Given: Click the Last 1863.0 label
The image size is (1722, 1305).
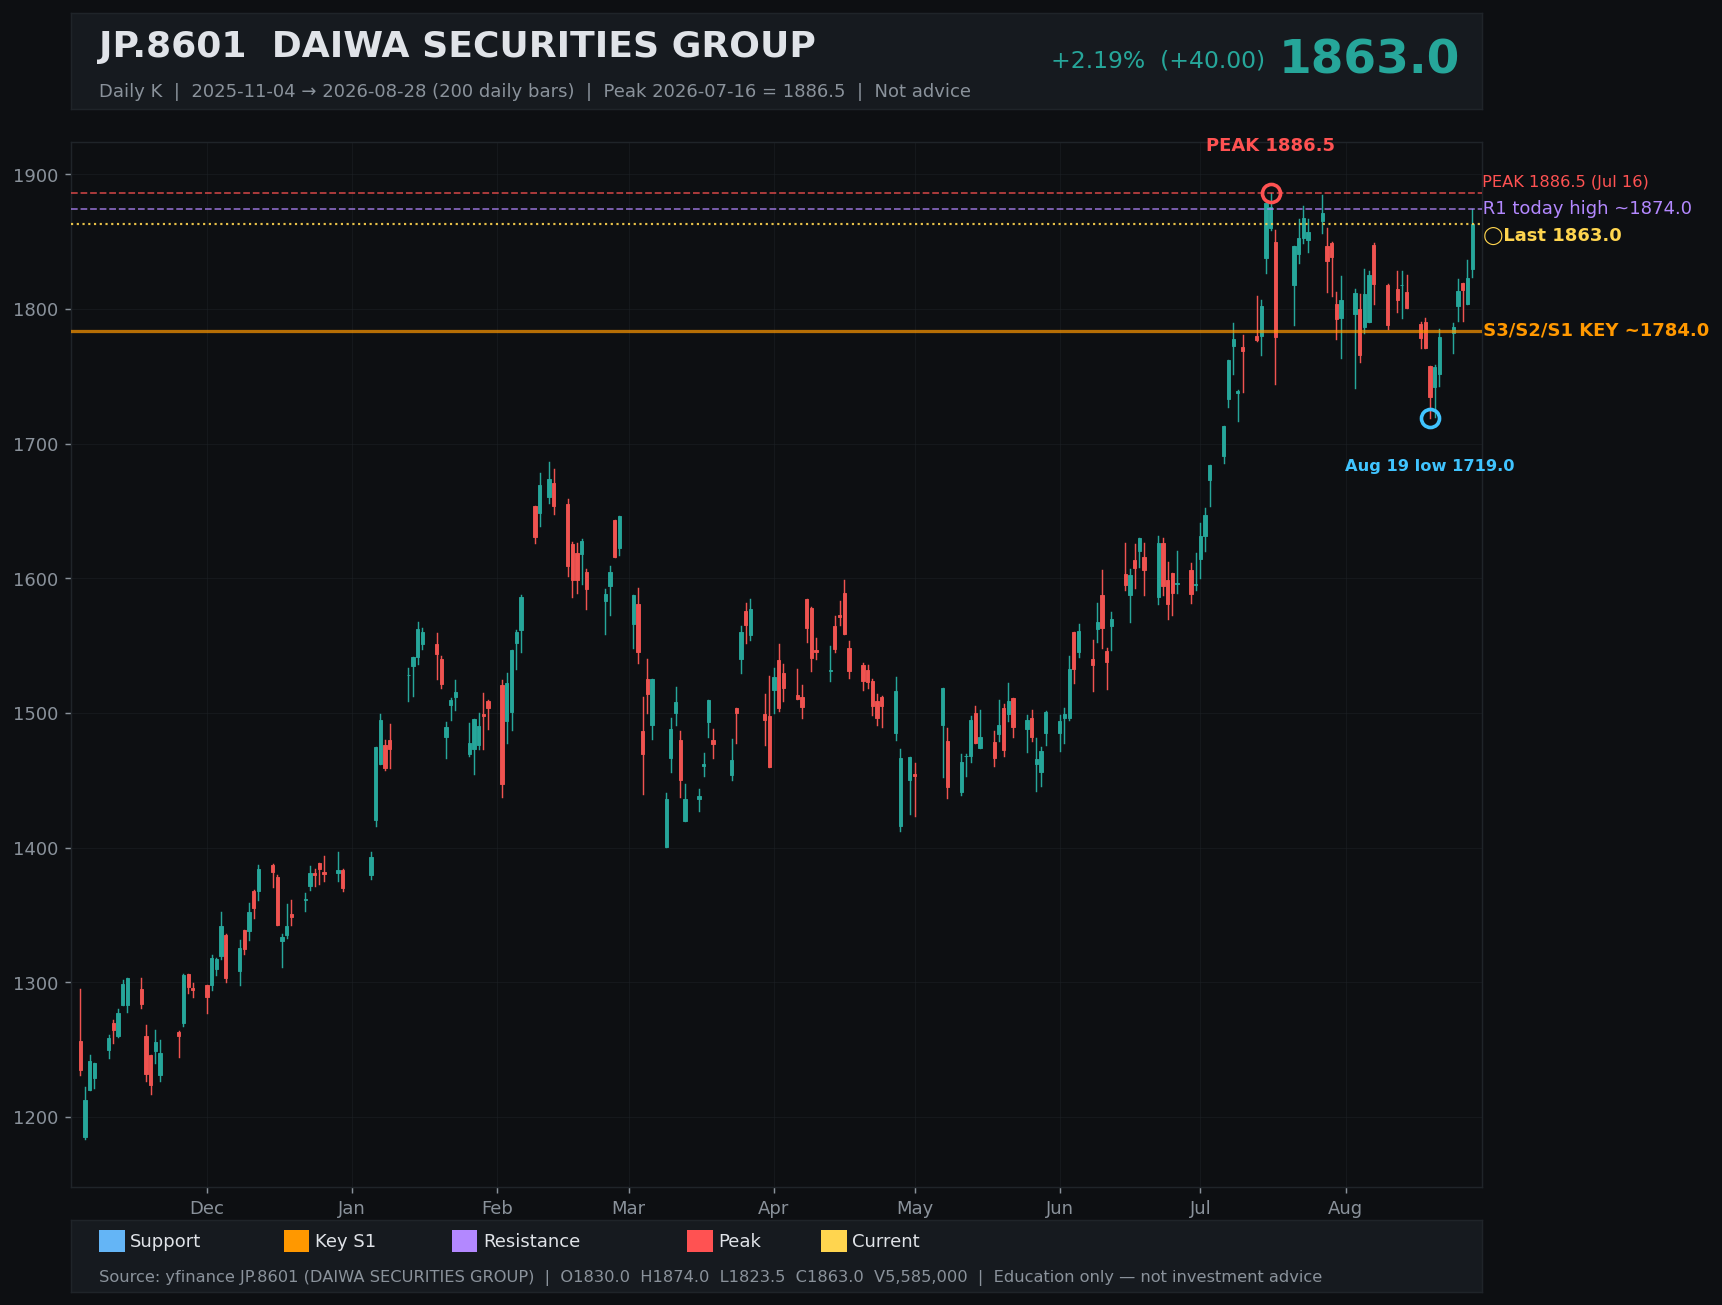Looking at the screenshot, I should coord(1562,235).
